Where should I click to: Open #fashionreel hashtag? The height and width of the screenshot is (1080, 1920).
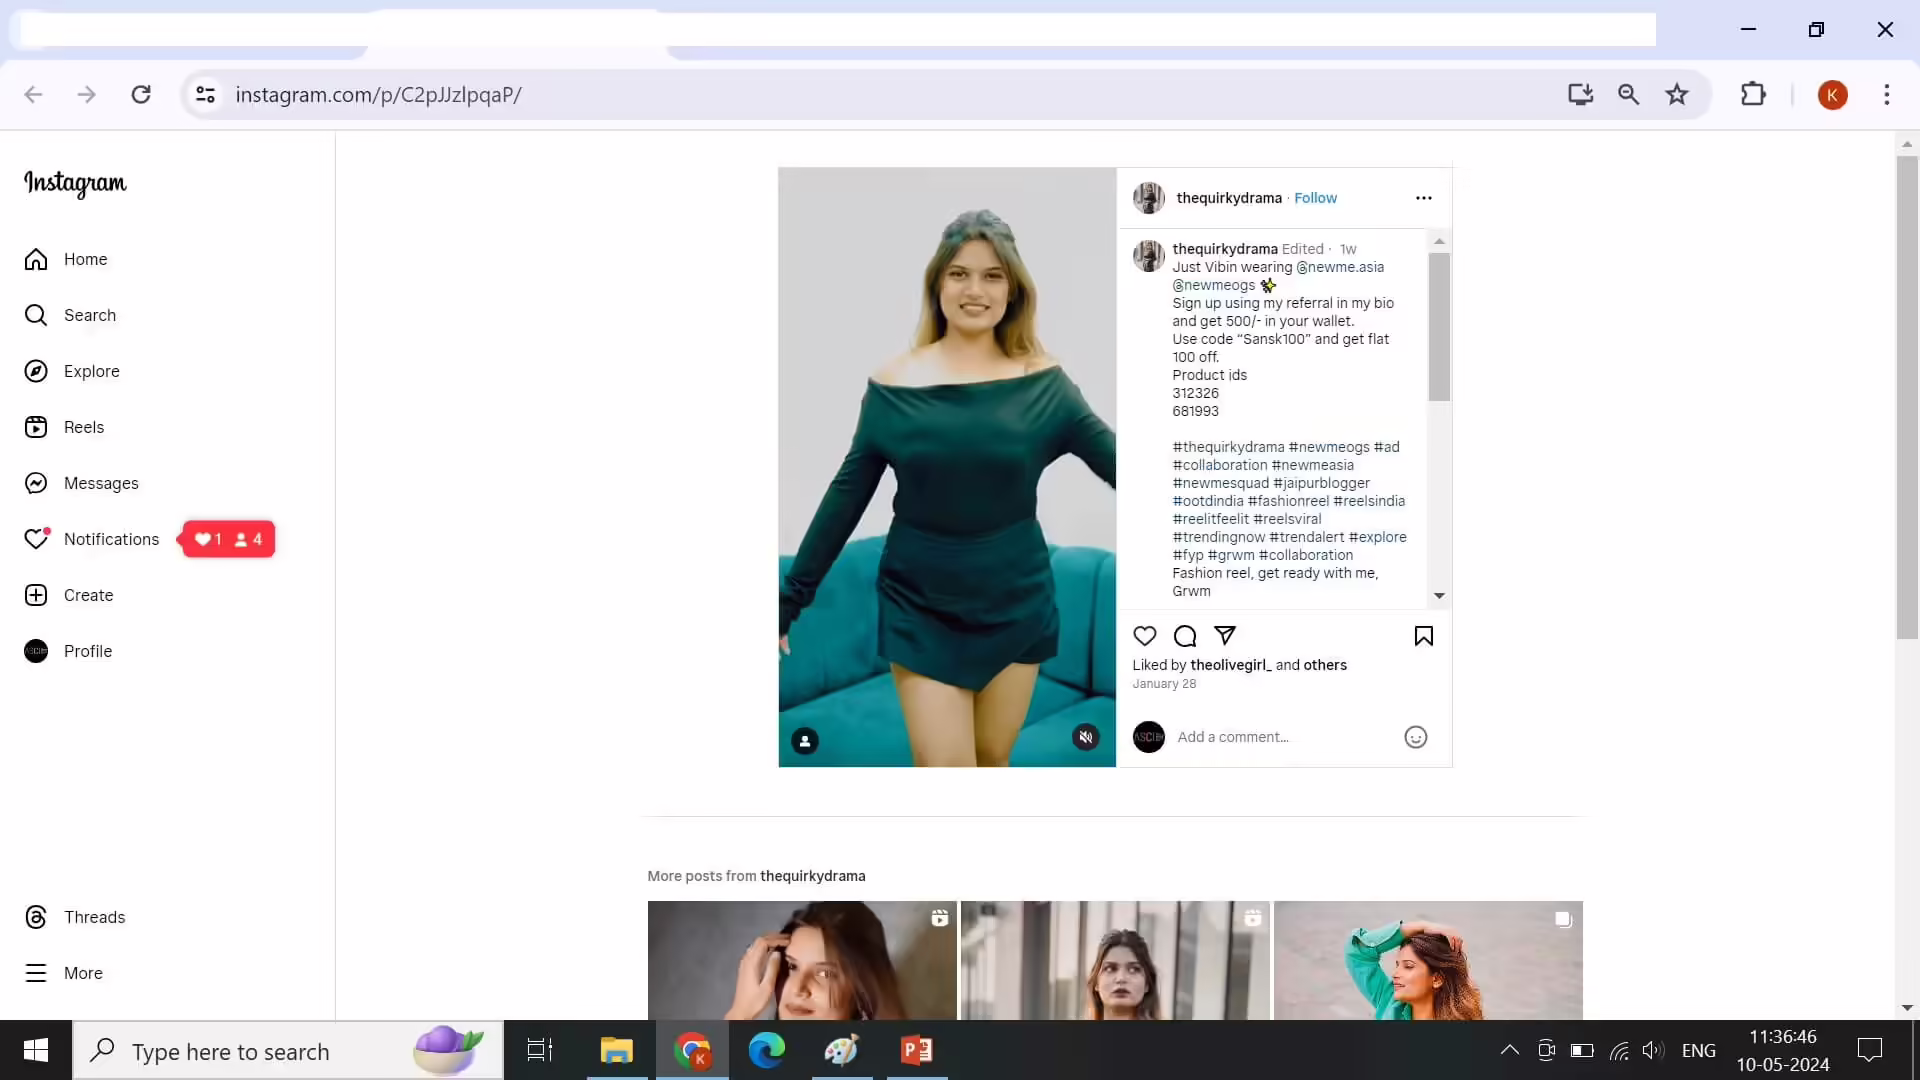click(1288, 501)
